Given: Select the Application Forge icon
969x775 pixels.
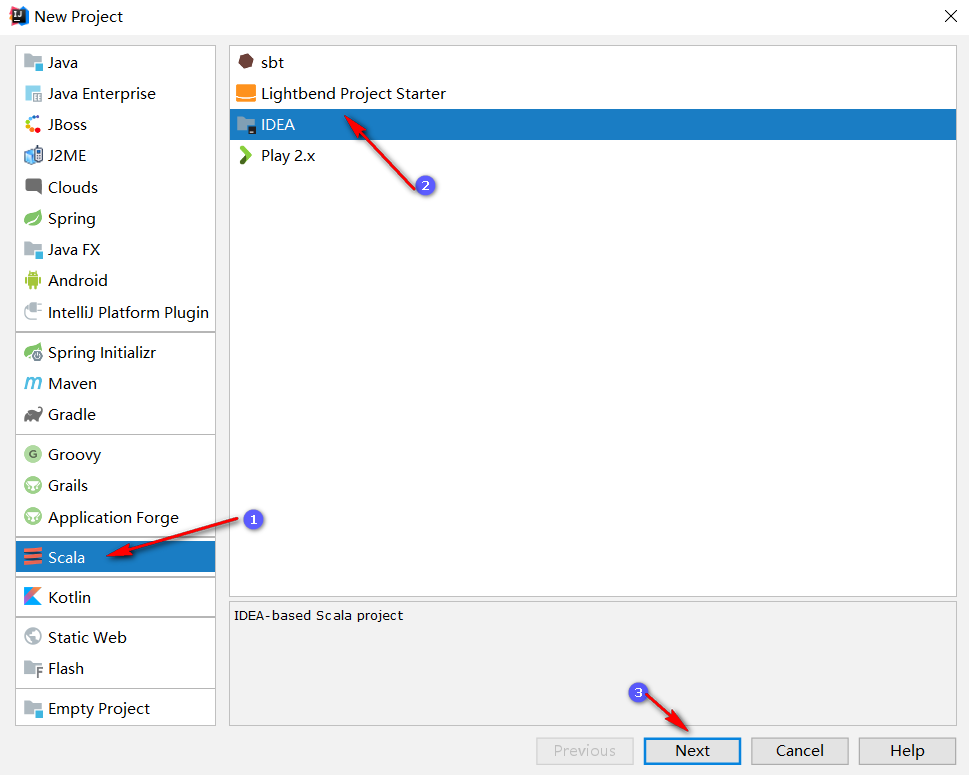Looking at the screenshot, I should pyautogui.click(x=33, y=517).
